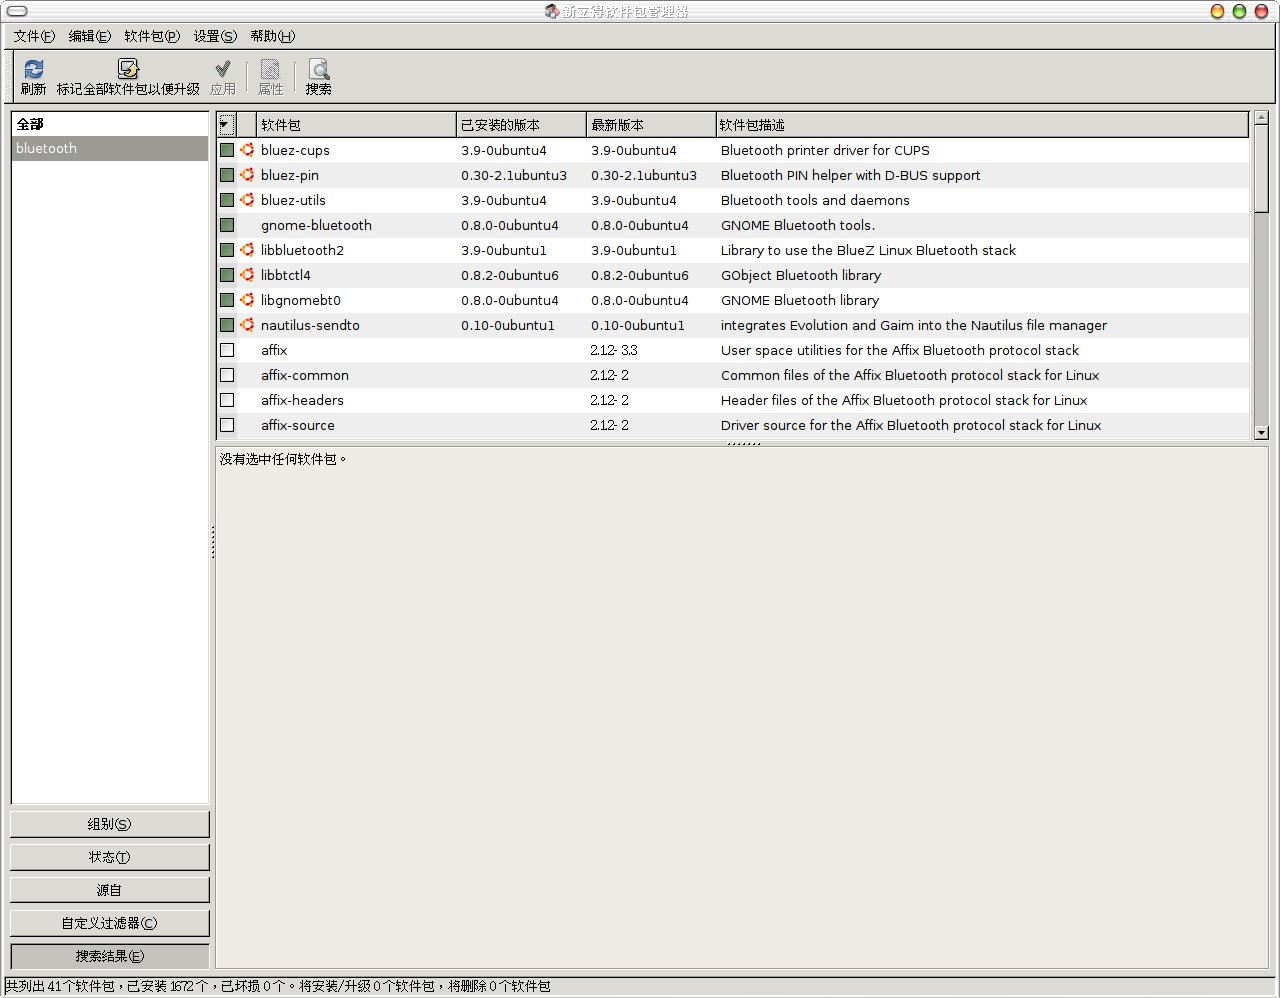This screenshot has width=1280, height=998.
Task: Click Ubuntu support icon for bluez-cups
Action: click(x=247, y=150)
